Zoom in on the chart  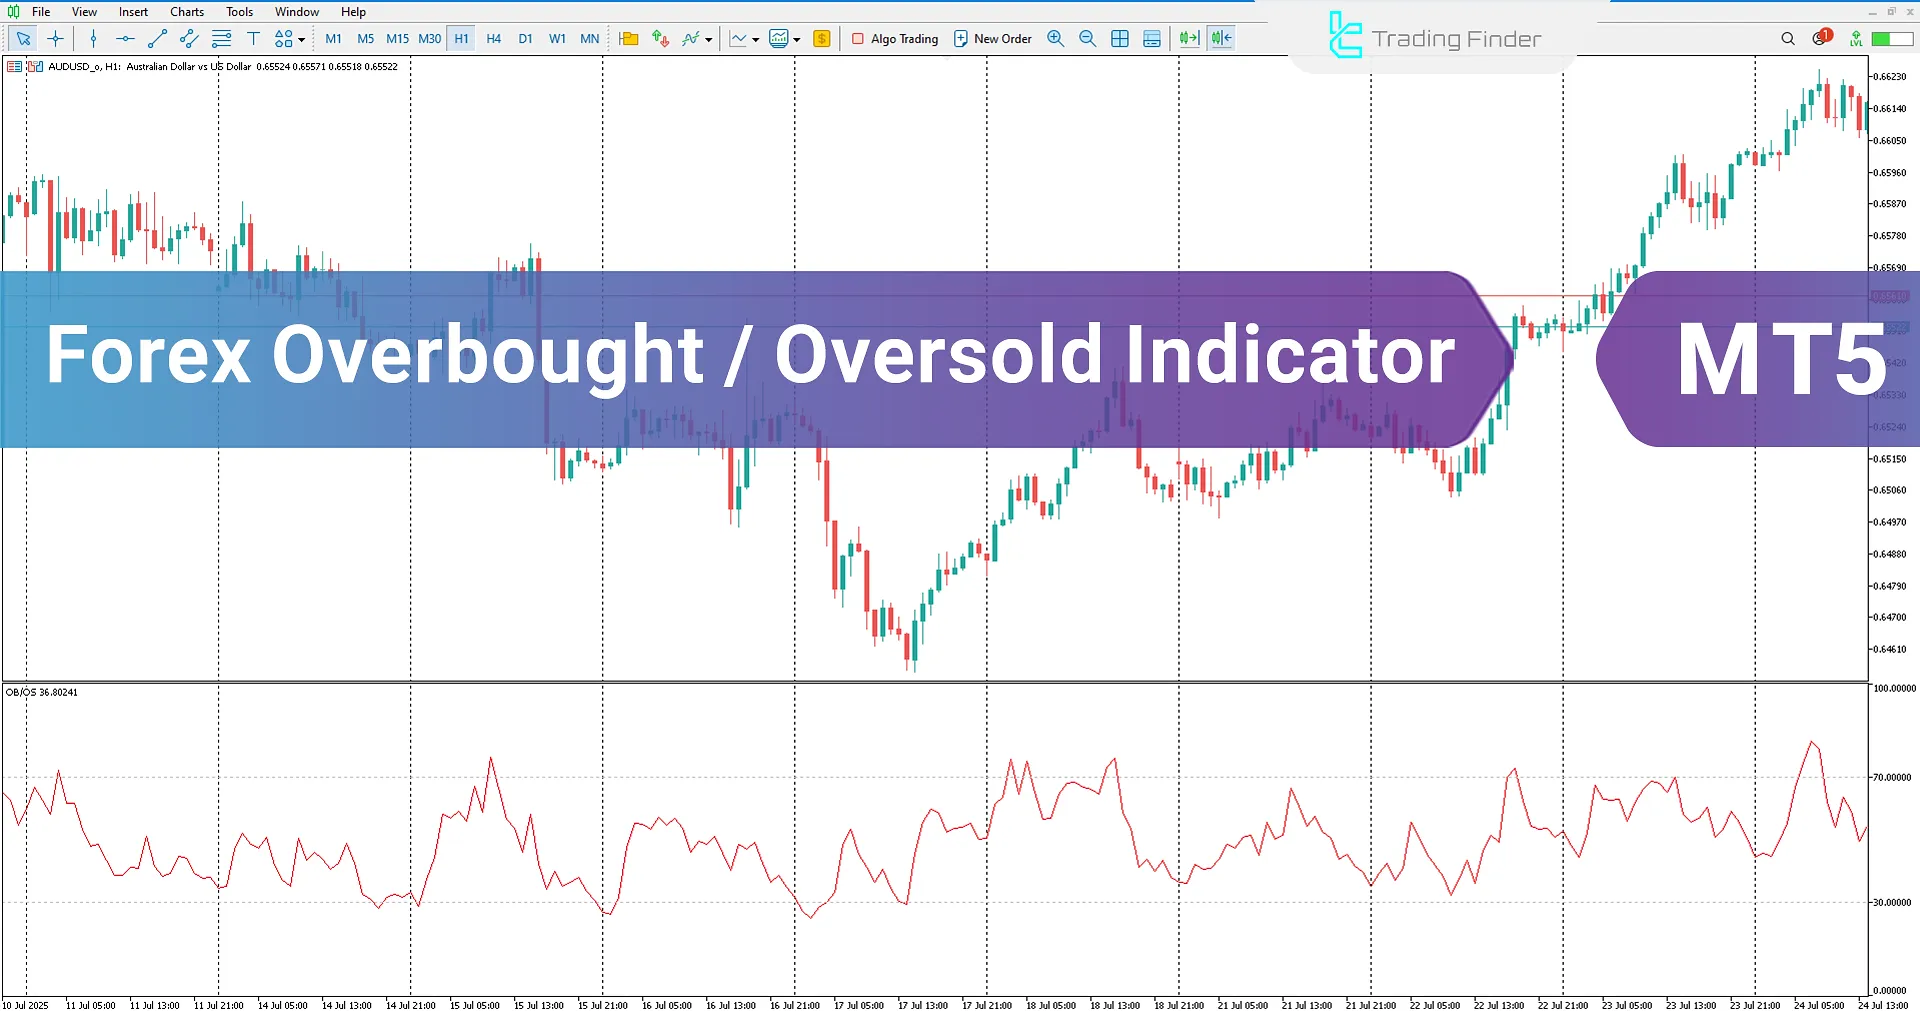(x=1056, y=39)
